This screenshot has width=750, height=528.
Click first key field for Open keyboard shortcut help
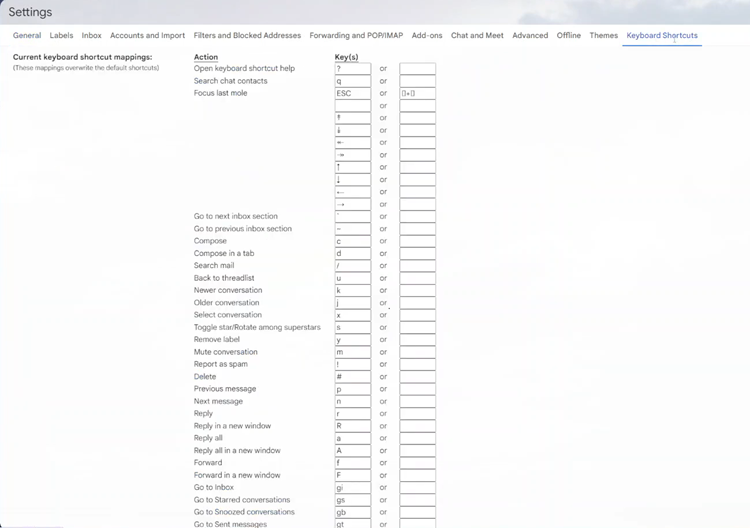(x=352, y=69)
